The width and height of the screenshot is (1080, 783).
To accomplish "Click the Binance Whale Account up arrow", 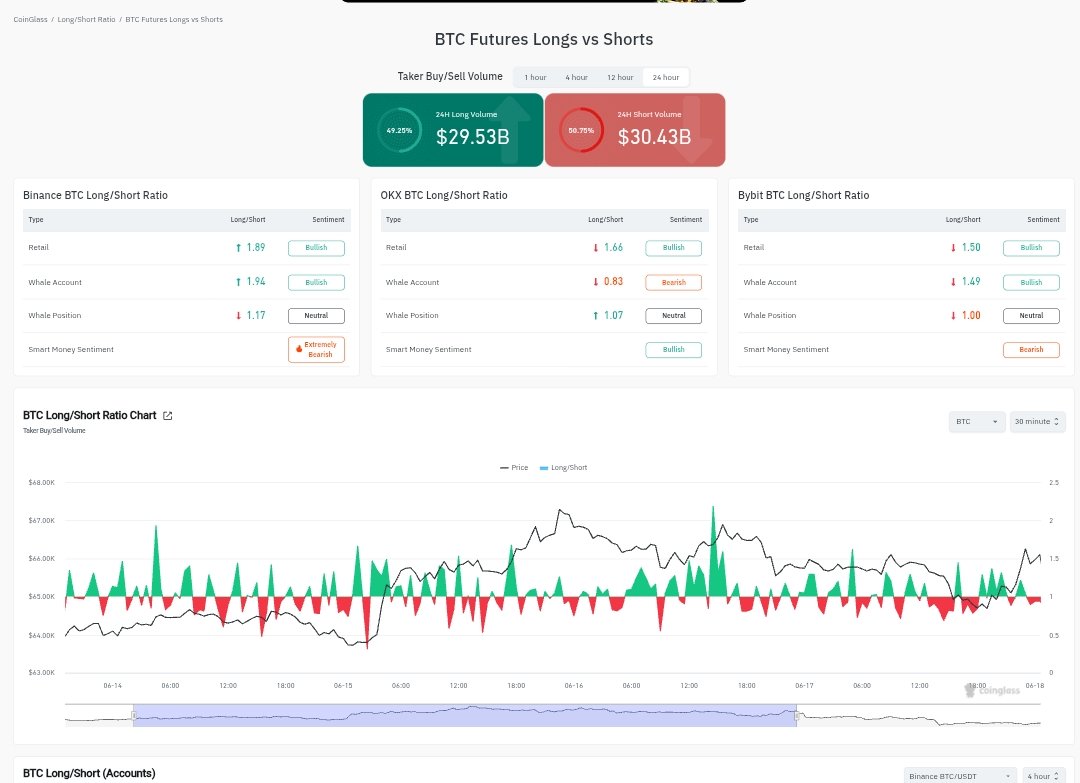I will (238, 282).
